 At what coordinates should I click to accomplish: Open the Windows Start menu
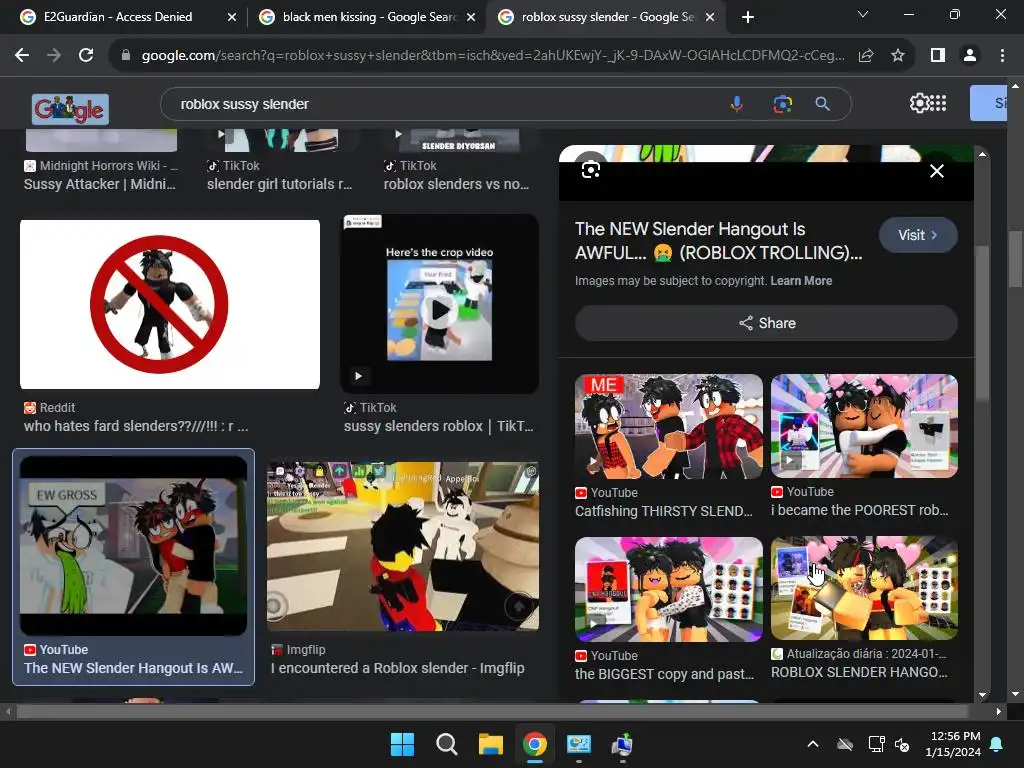coord(402,744)
